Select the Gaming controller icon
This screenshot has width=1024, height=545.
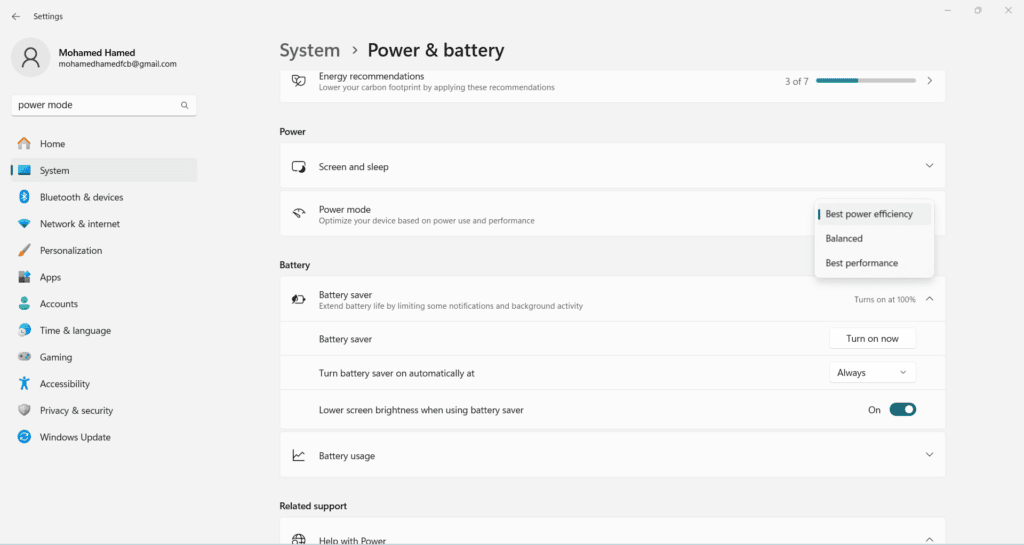point(24,357)
